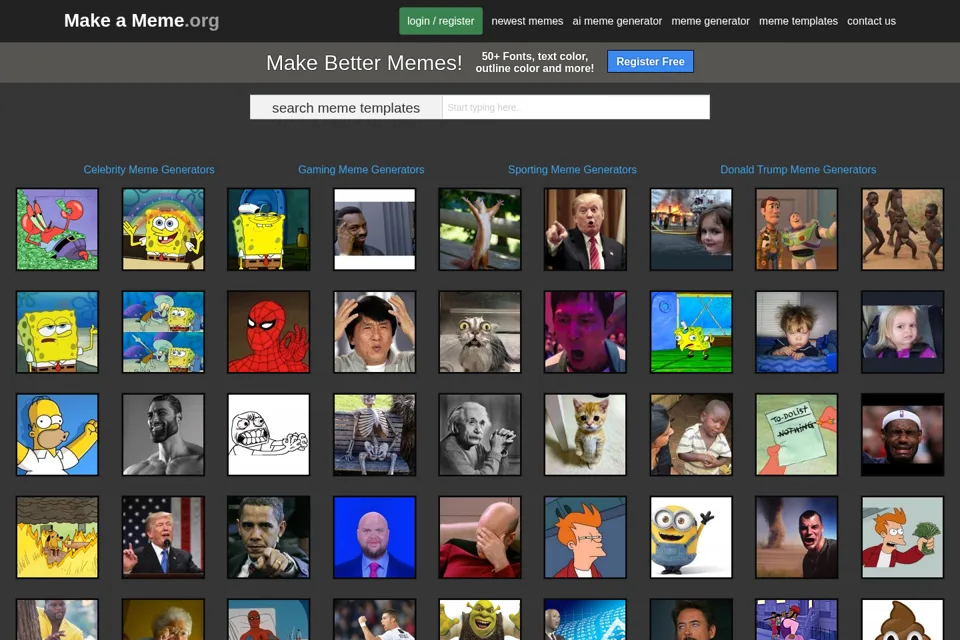Screen dimensions: 960x640
Task: Select the dog in burning room template
Action: (57, 537)
